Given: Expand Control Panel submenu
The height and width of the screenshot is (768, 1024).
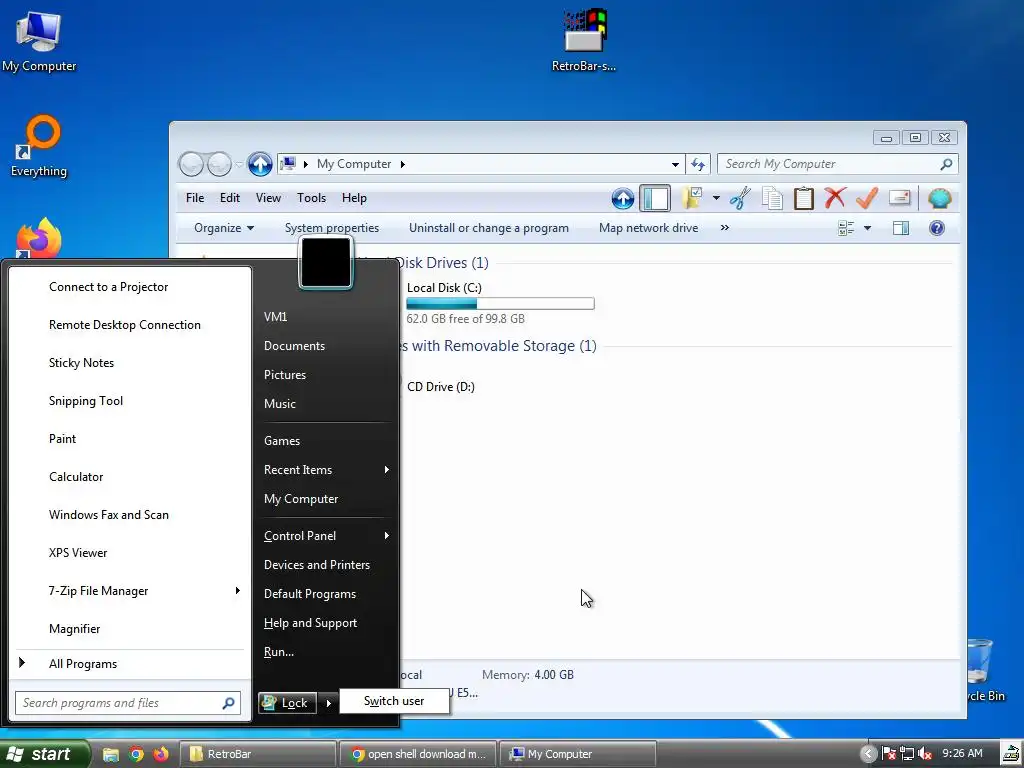Looking at the screenshot, I should pyautogui.click(x=327, y=536).
